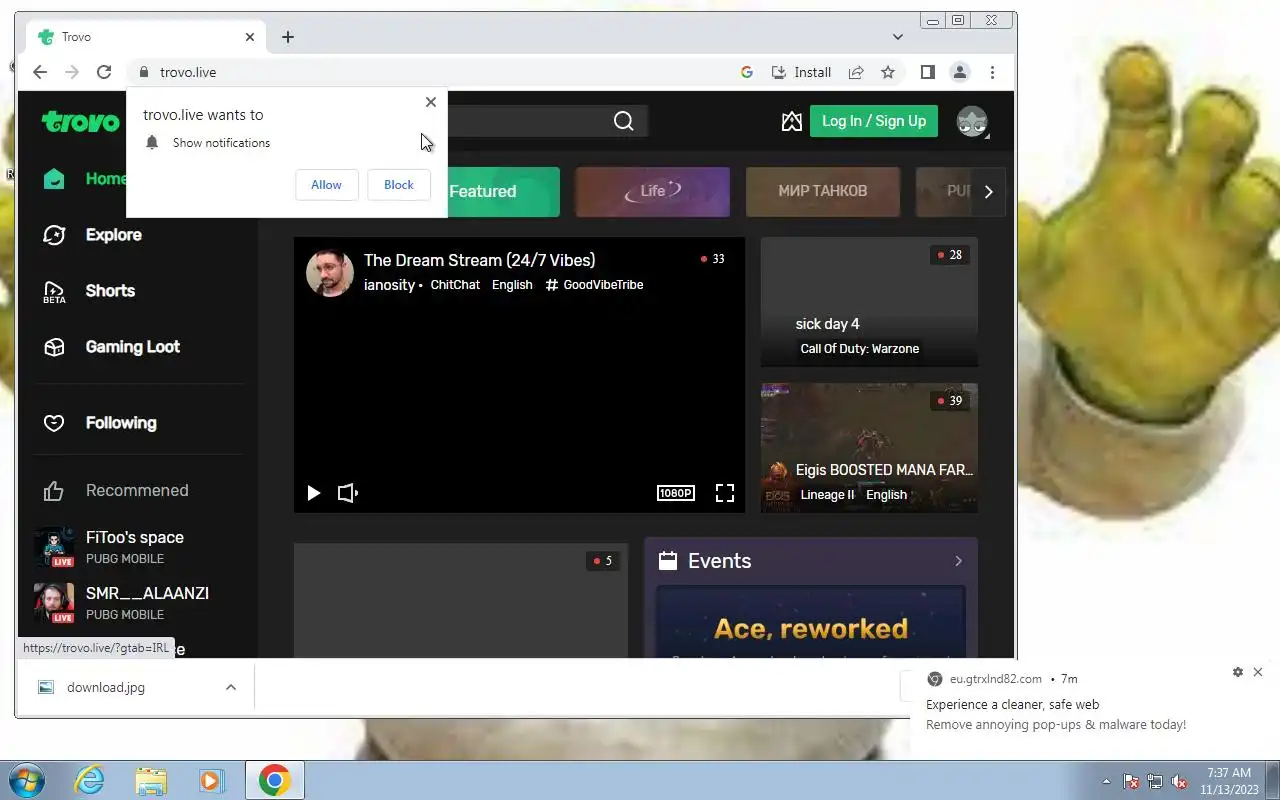Image resolution: width=1280 pixels, height=800 pixels.
Task: Open the Windows Start menu
Action: pyautogui.click(x=27, y=780)
